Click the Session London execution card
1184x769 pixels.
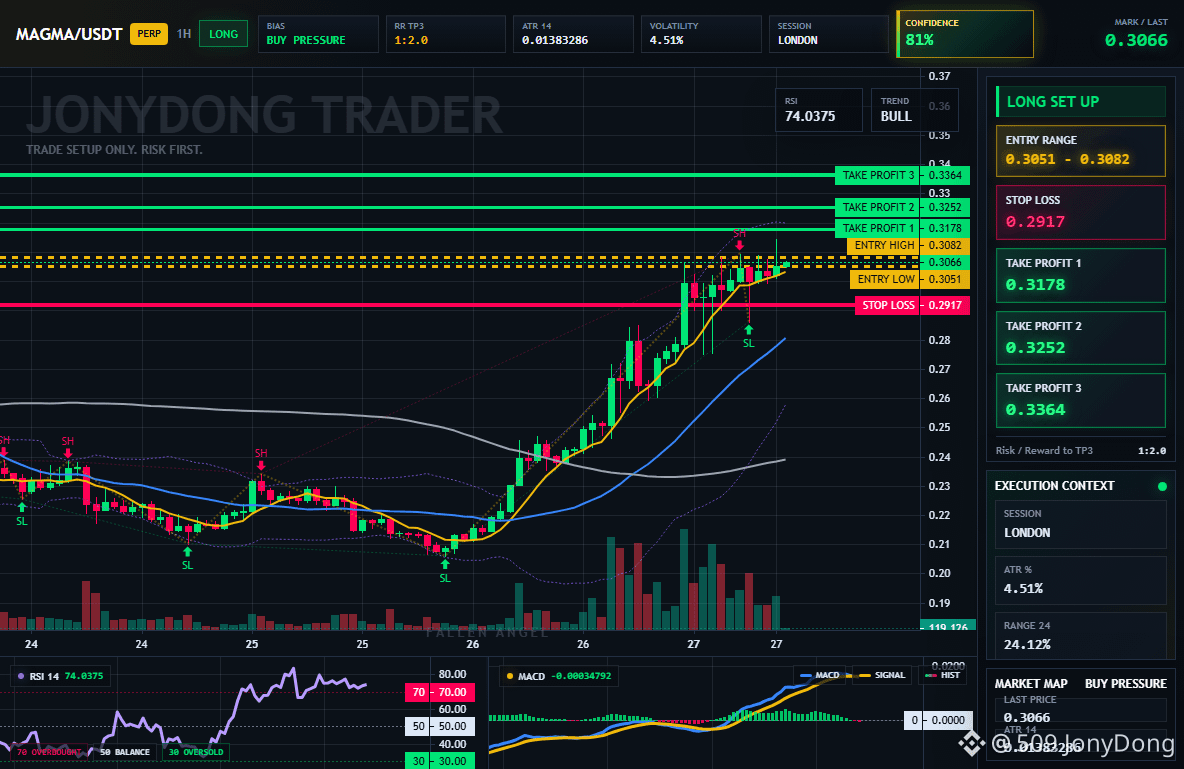coord(1081,524)
